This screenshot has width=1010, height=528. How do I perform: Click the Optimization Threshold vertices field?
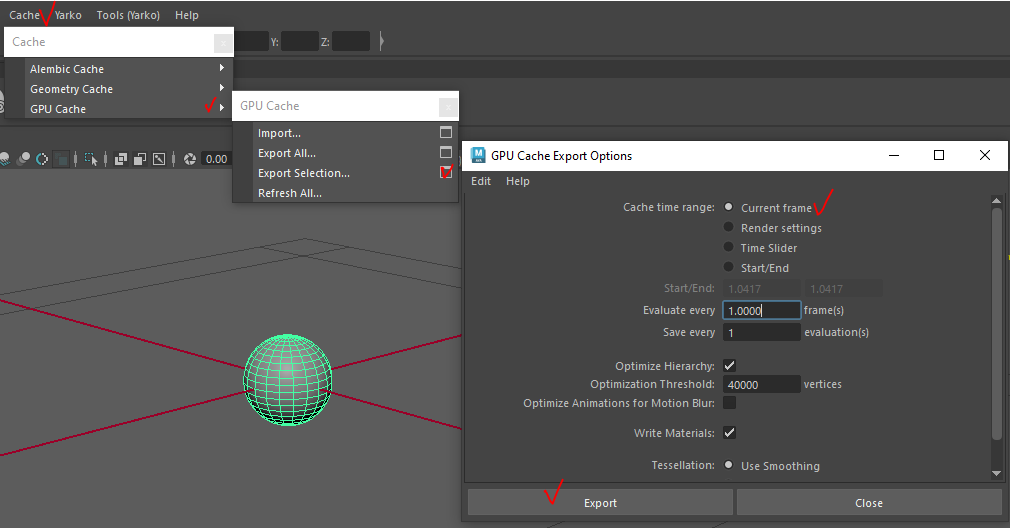[761, 384]
